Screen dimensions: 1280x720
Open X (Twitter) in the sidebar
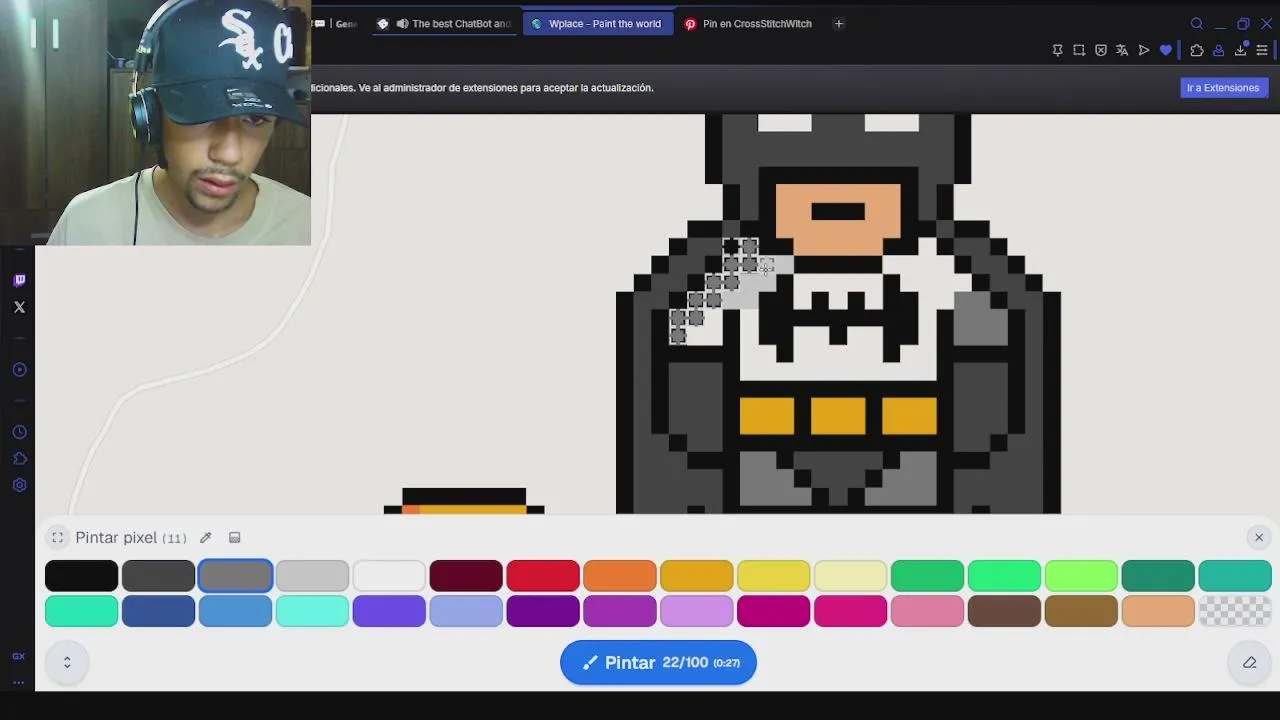click(x=19, y=307)
